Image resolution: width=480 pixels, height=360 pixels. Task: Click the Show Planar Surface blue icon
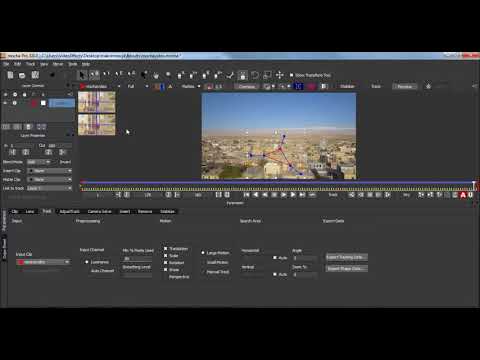tap(298, 87)
